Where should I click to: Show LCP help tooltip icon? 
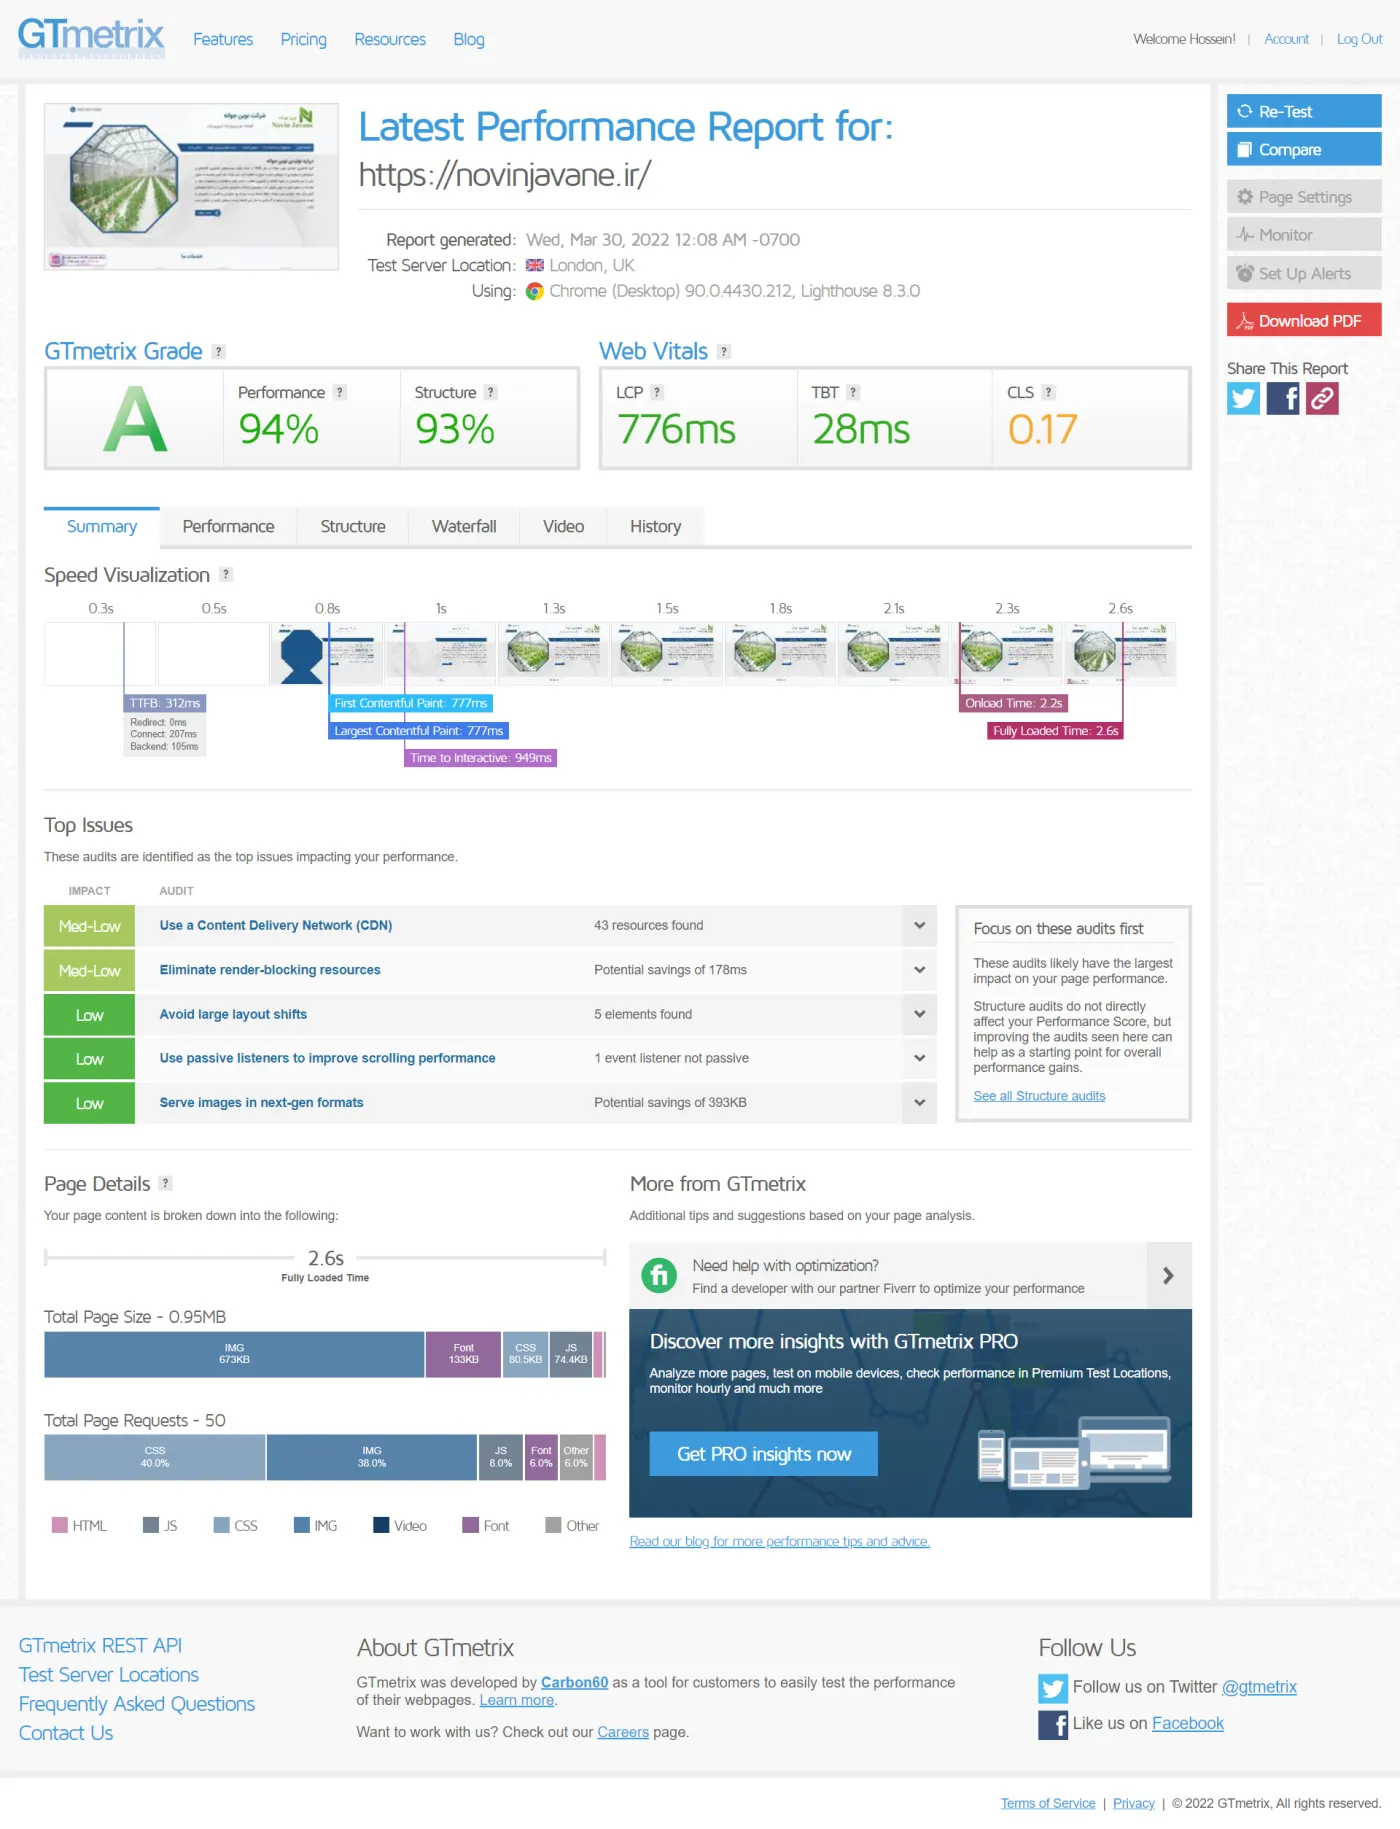click(657, 393)
